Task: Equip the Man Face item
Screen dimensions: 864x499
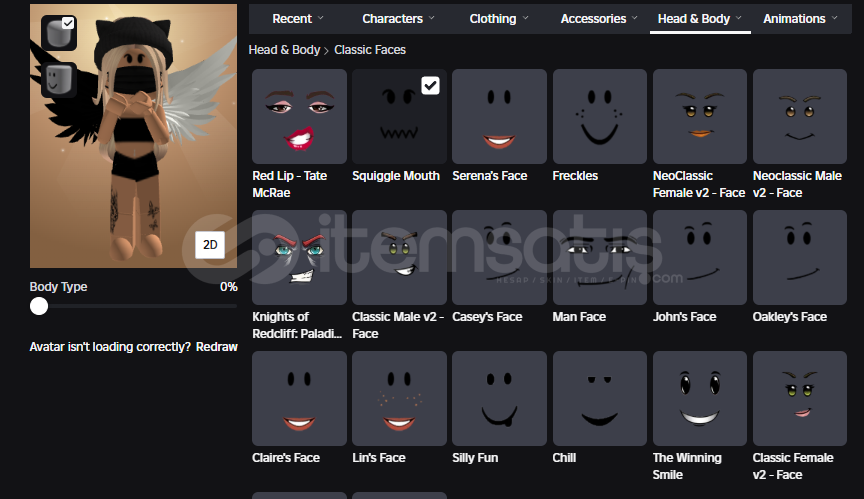Action: click(x=600, y=257)
